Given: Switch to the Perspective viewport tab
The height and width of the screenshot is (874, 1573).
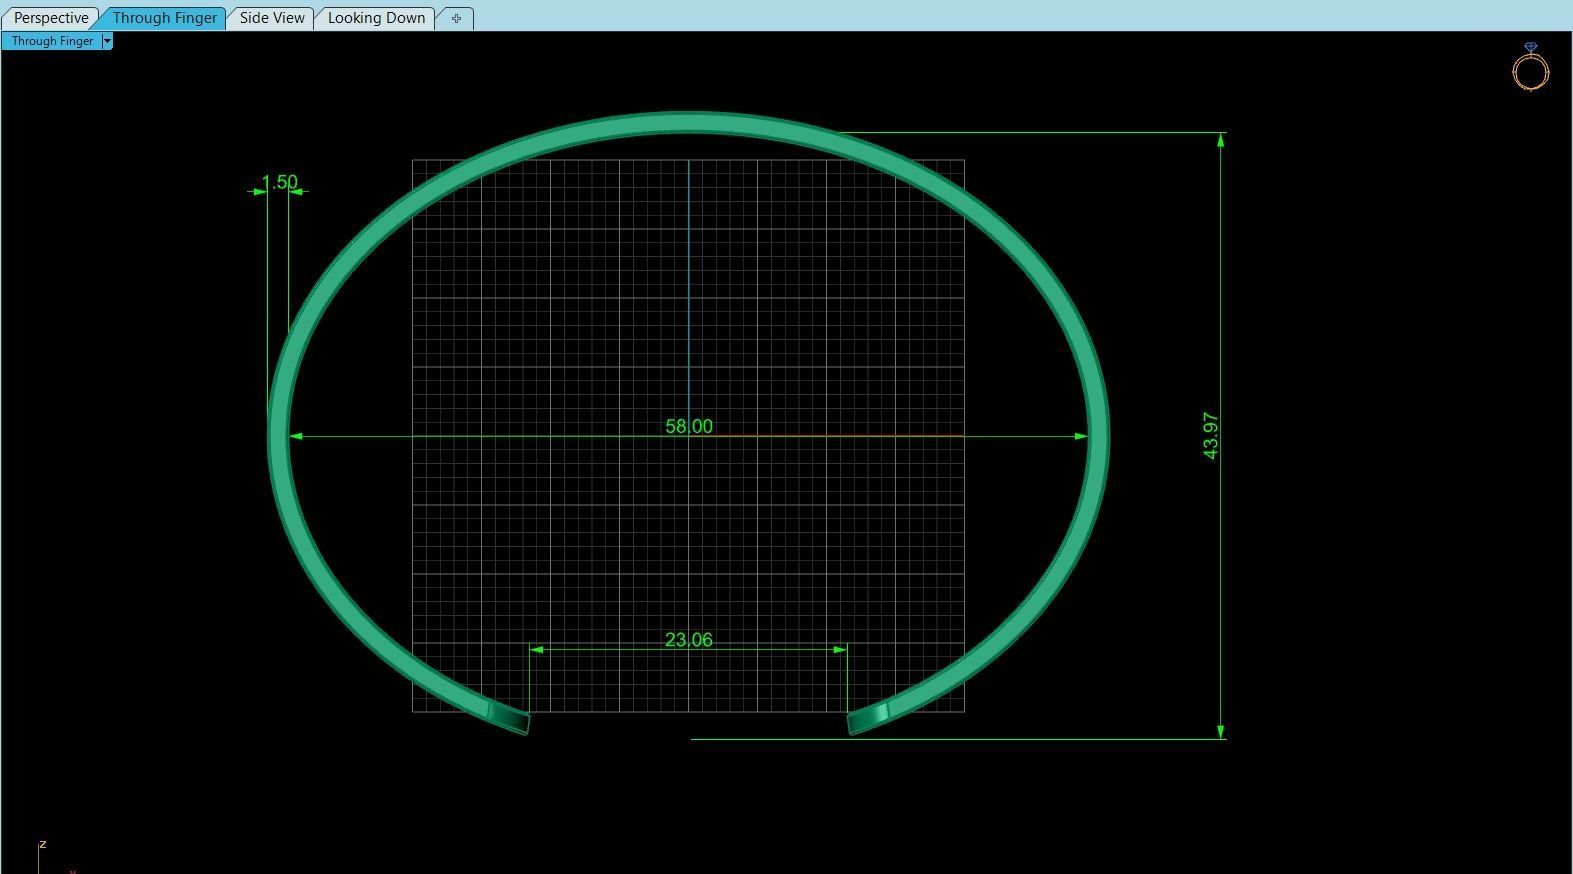Looking at the screenshot, I should 51,18.
